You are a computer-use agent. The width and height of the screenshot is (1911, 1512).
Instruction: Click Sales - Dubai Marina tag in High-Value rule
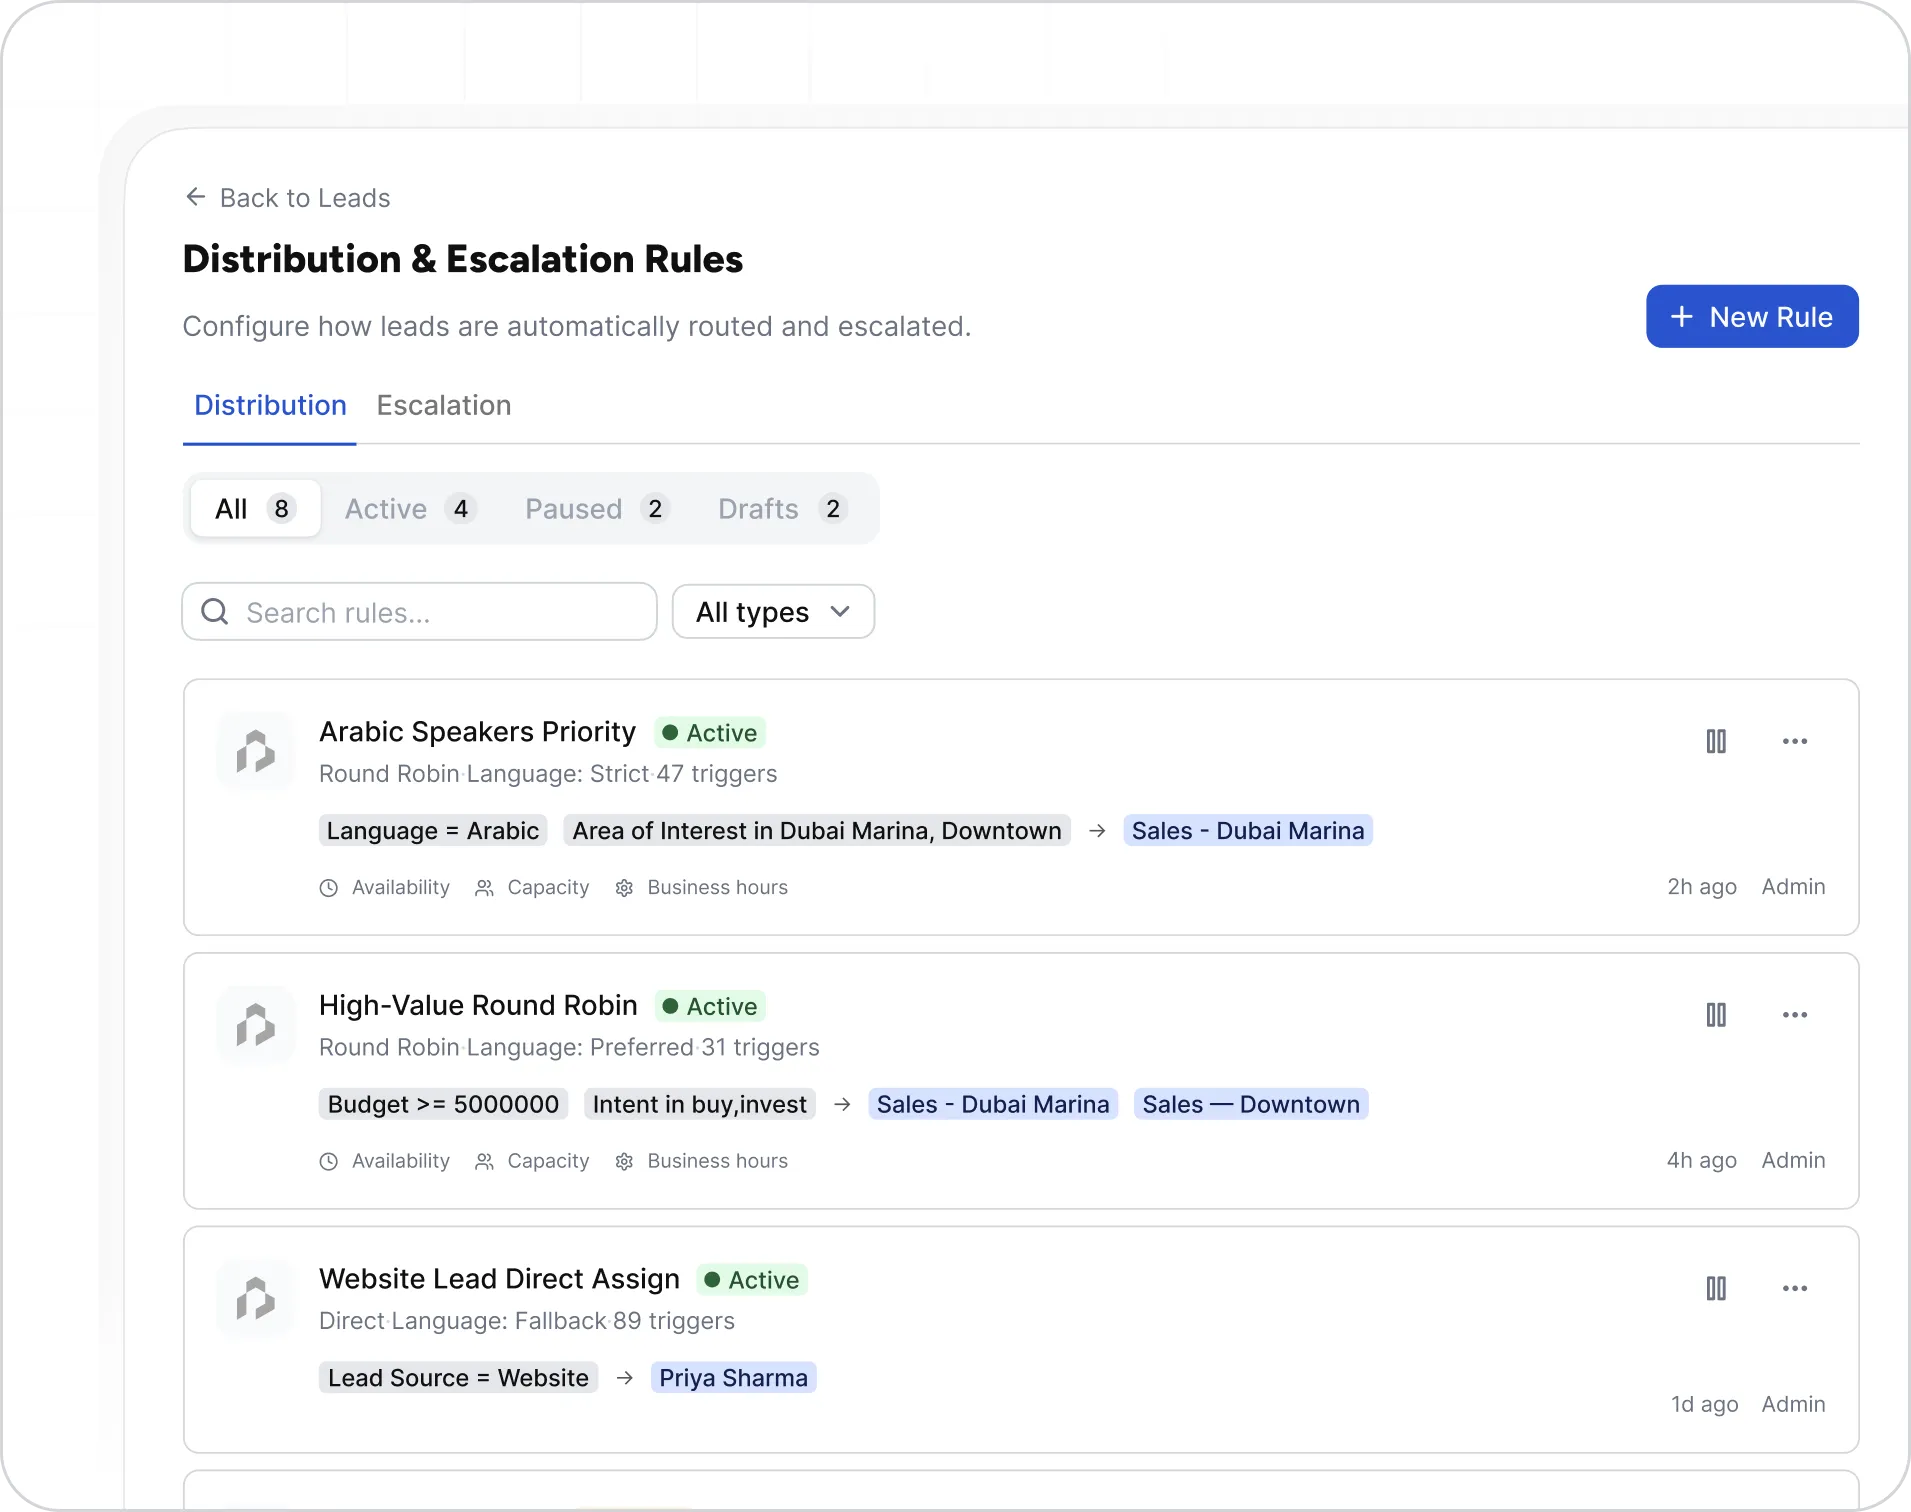coord(993,1105)
